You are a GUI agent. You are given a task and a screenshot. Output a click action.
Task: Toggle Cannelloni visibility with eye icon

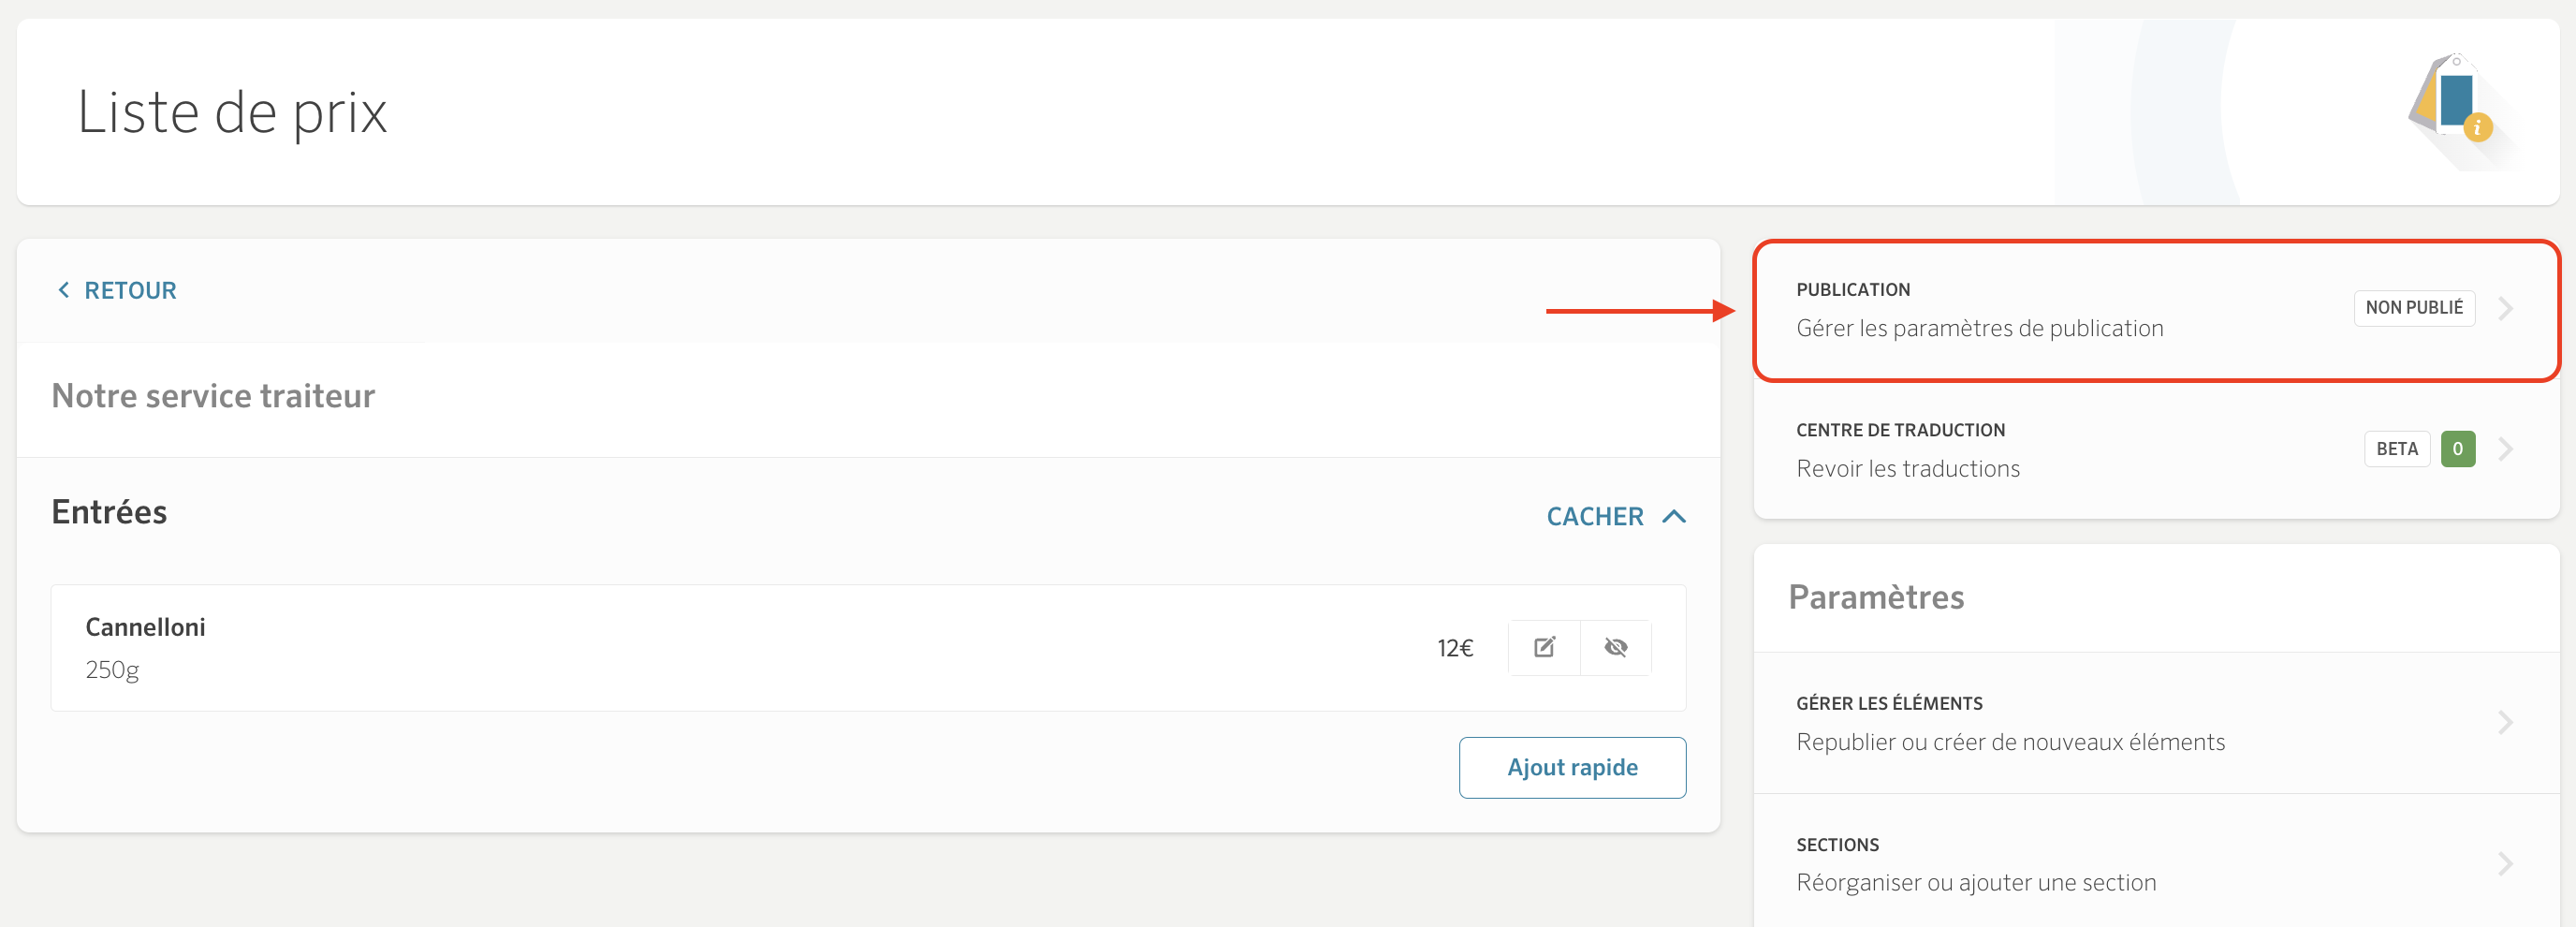(x=1615, y=648)
